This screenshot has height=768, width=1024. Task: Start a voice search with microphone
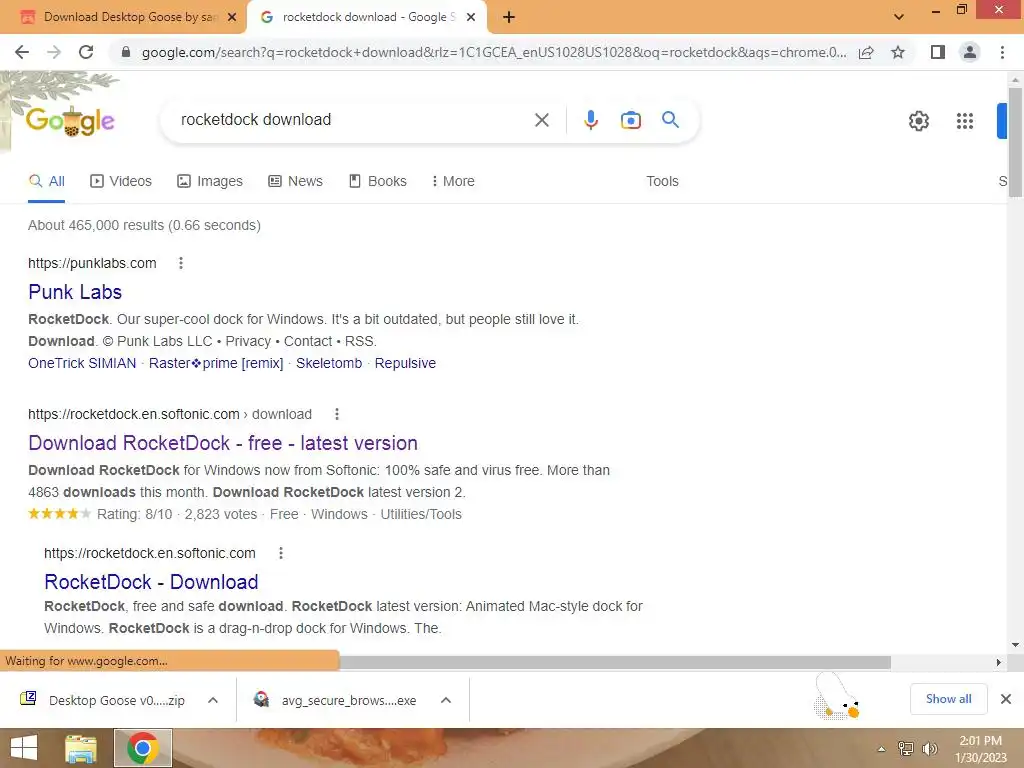(590, 120)
